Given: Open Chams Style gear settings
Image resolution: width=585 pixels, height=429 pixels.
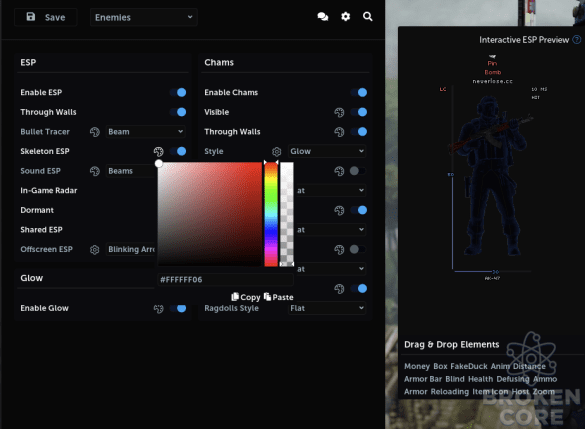Looking at the screenshot, I should coord(276,151).
